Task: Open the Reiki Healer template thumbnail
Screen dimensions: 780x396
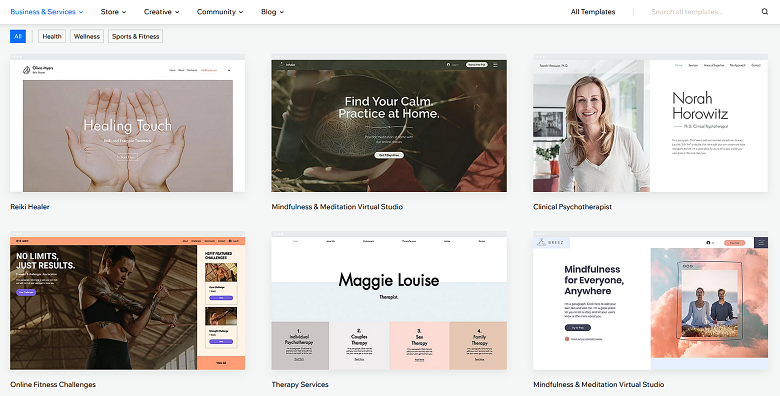Action: tap(127, 123)
